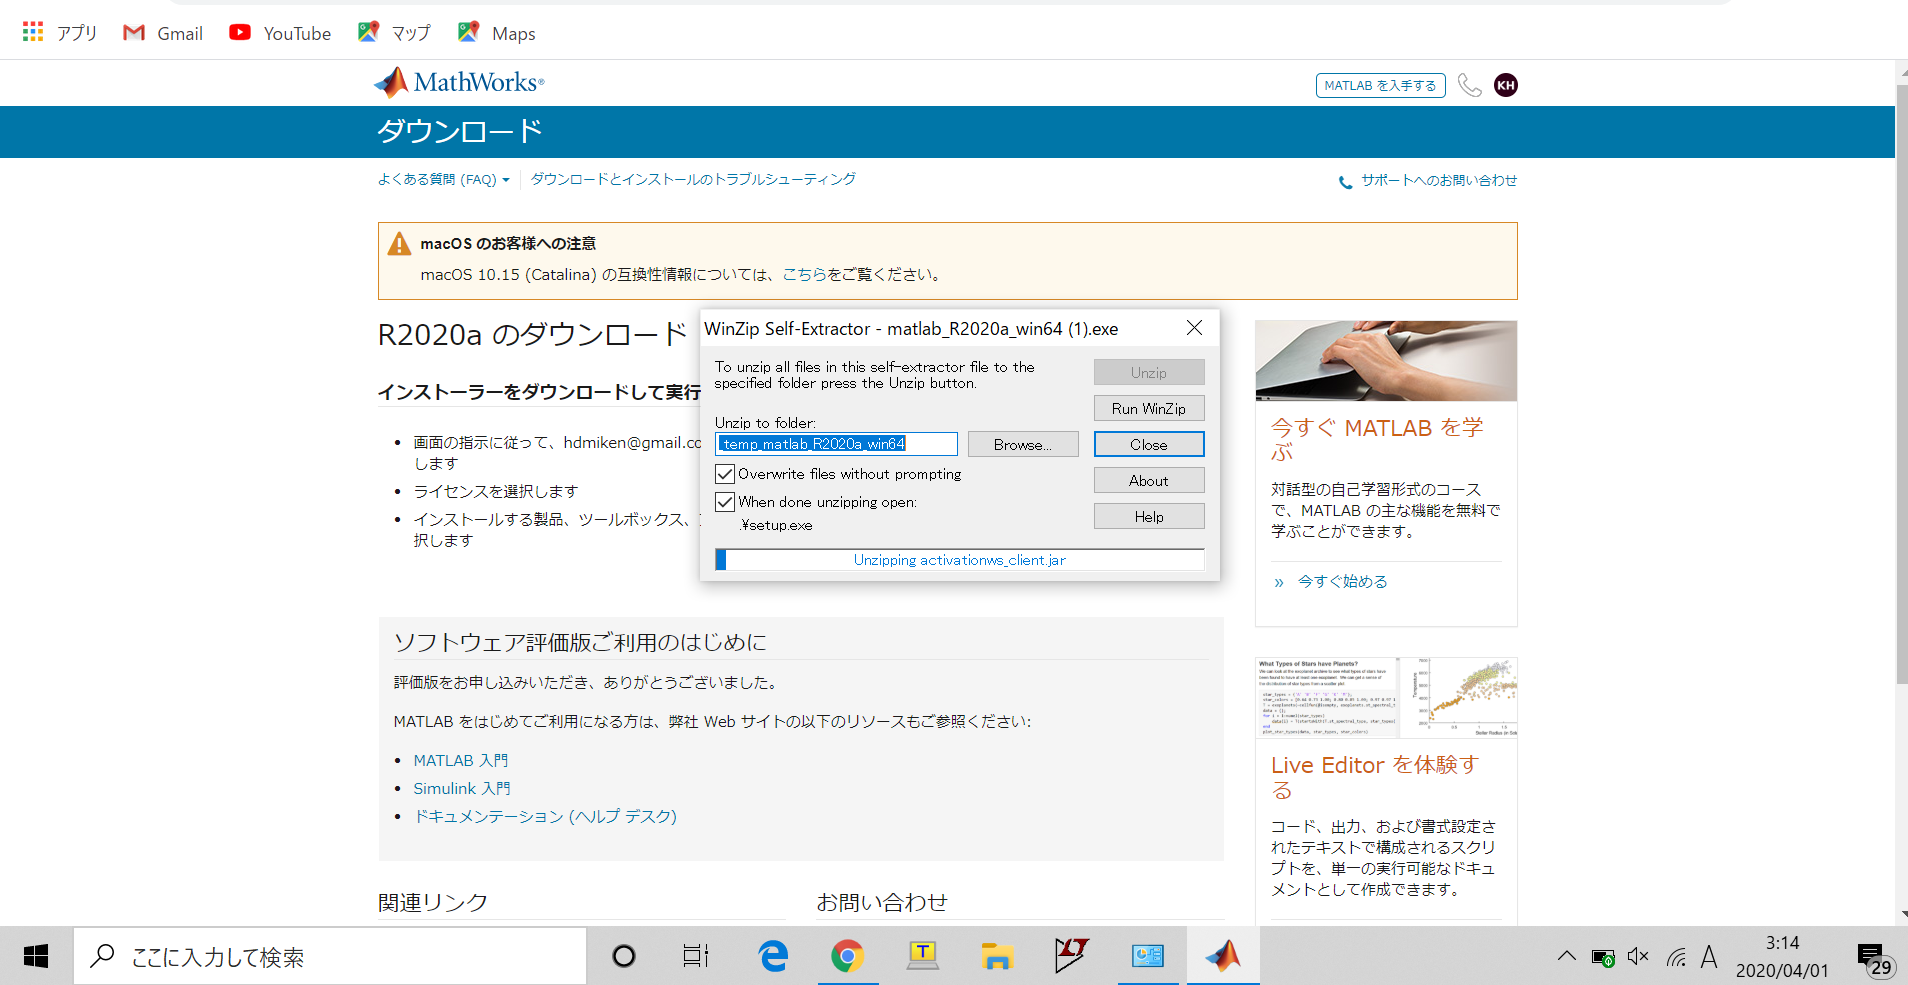
Task: Click the unzipping progress bar
Action: coord(960,560)
